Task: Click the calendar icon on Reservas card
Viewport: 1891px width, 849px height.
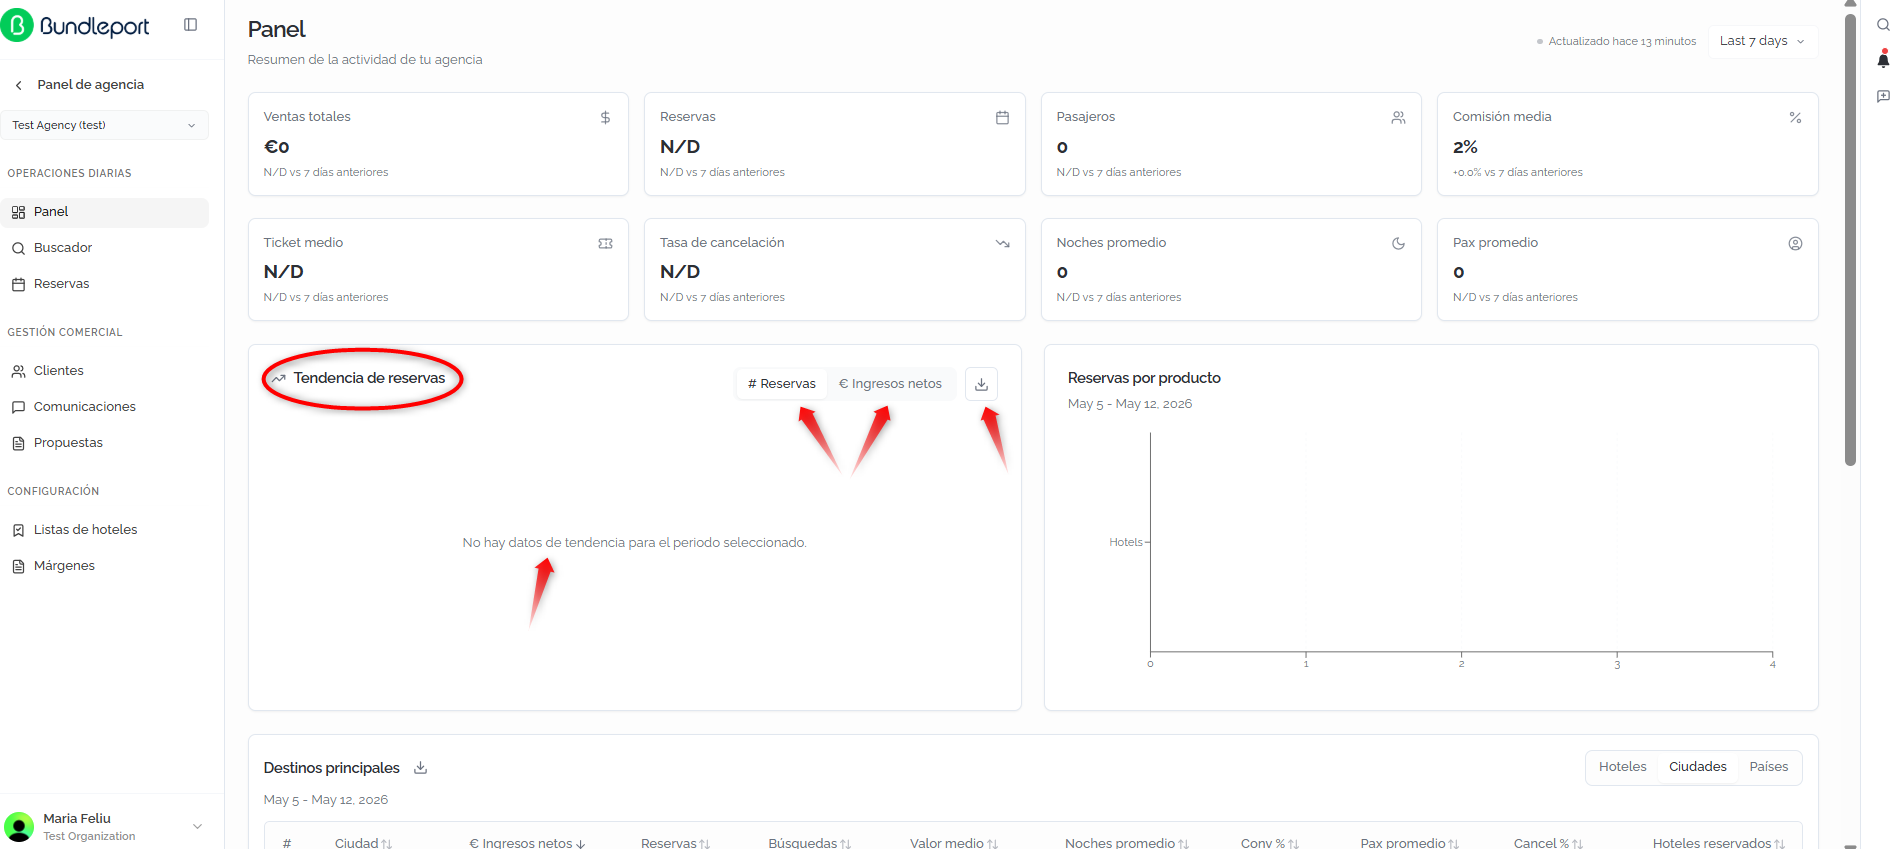Action: tap(1002, 118)
